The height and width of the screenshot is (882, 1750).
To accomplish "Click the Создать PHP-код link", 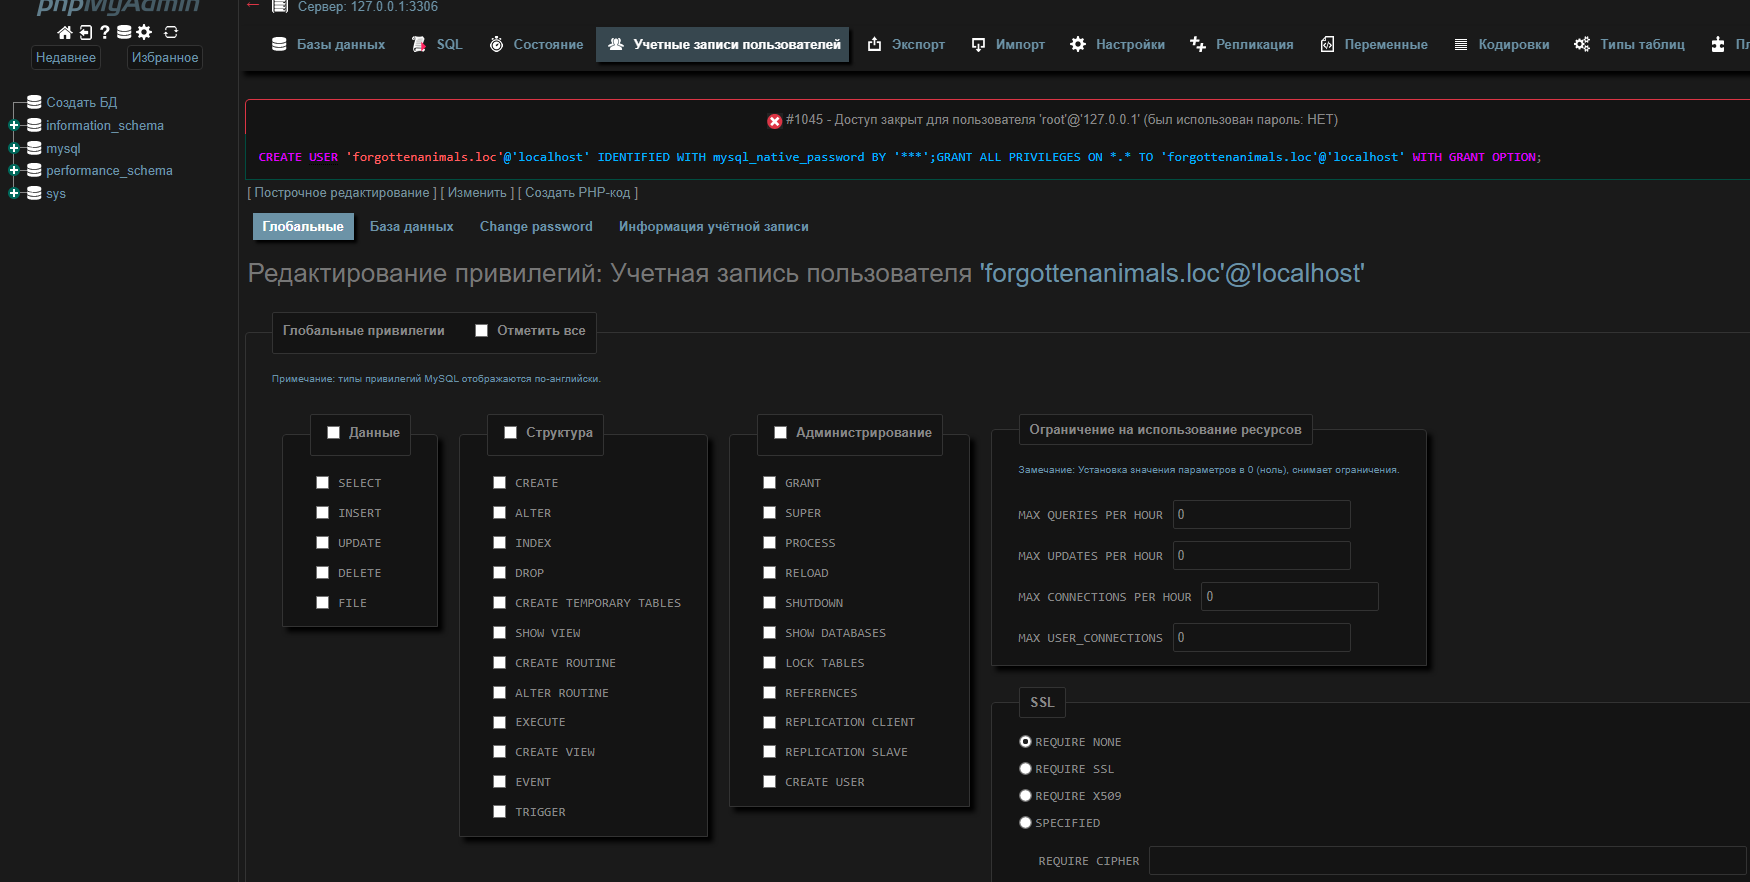I will (x=577, y=193).
